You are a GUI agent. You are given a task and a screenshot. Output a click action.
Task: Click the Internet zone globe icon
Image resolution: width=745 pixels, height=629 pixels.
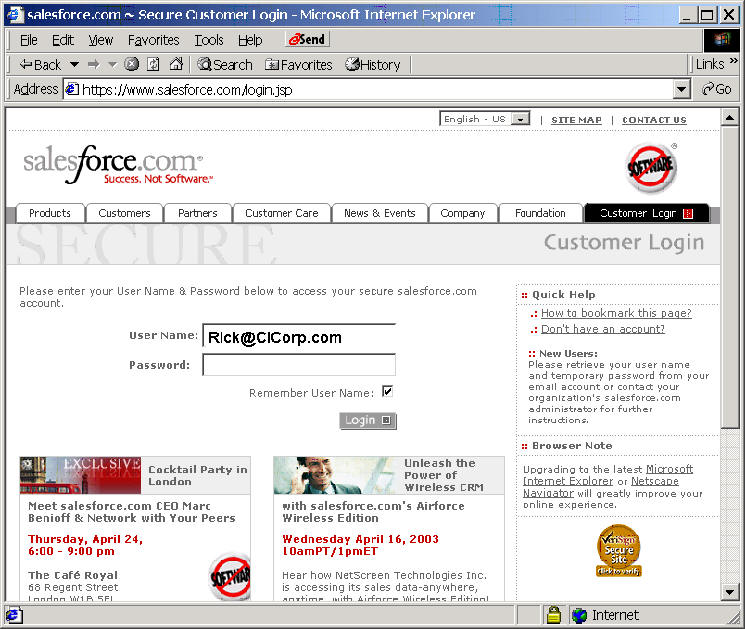point(579,616)
